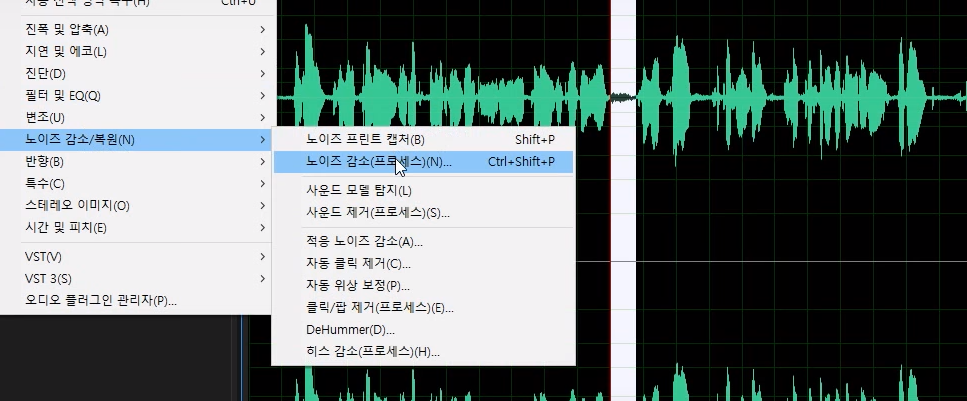Open the 필터 및 EQ(Q) submenu
967x401 pixels.
point(136,96)
